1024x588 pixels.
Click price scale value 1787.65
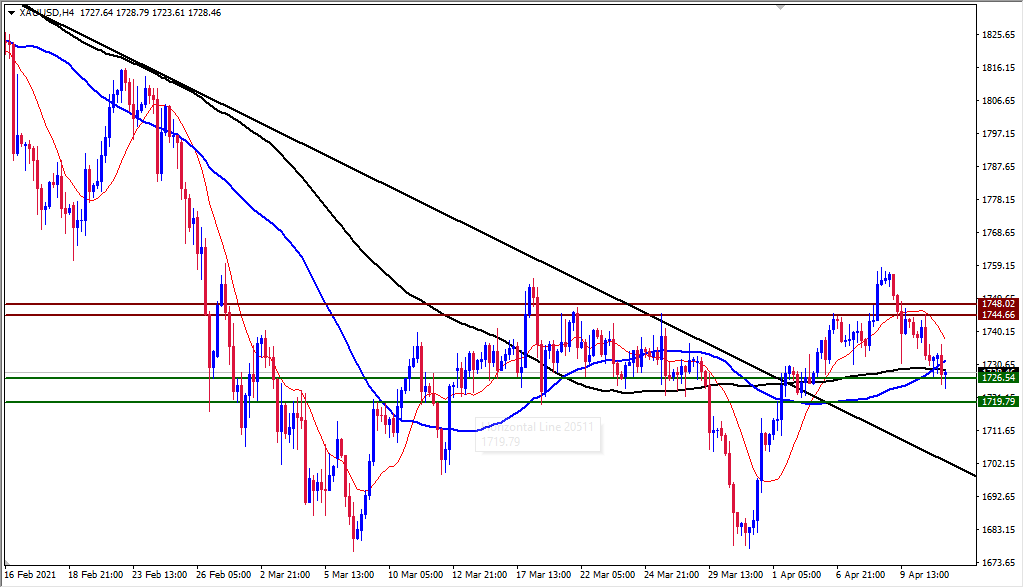pyautogui.click(x=999, y=167)
